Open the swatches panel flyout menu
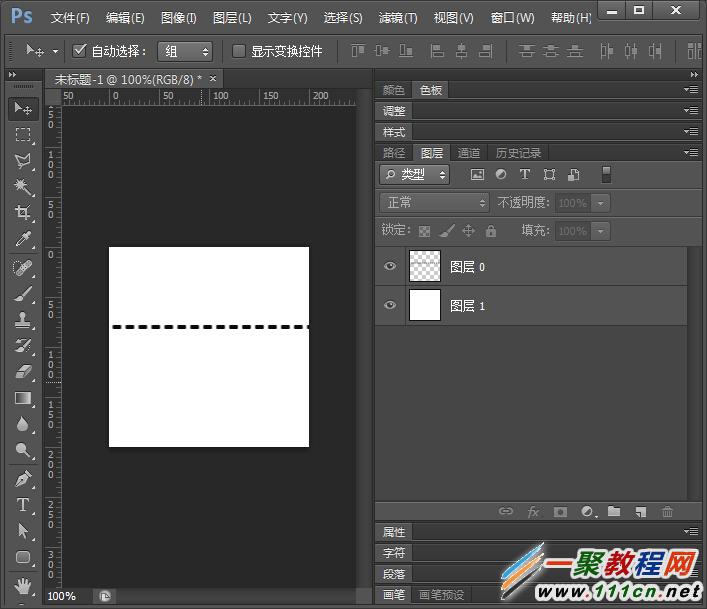The width and height of the screenshot is (707, 609). pyautogui.click(x=691, y=90)
